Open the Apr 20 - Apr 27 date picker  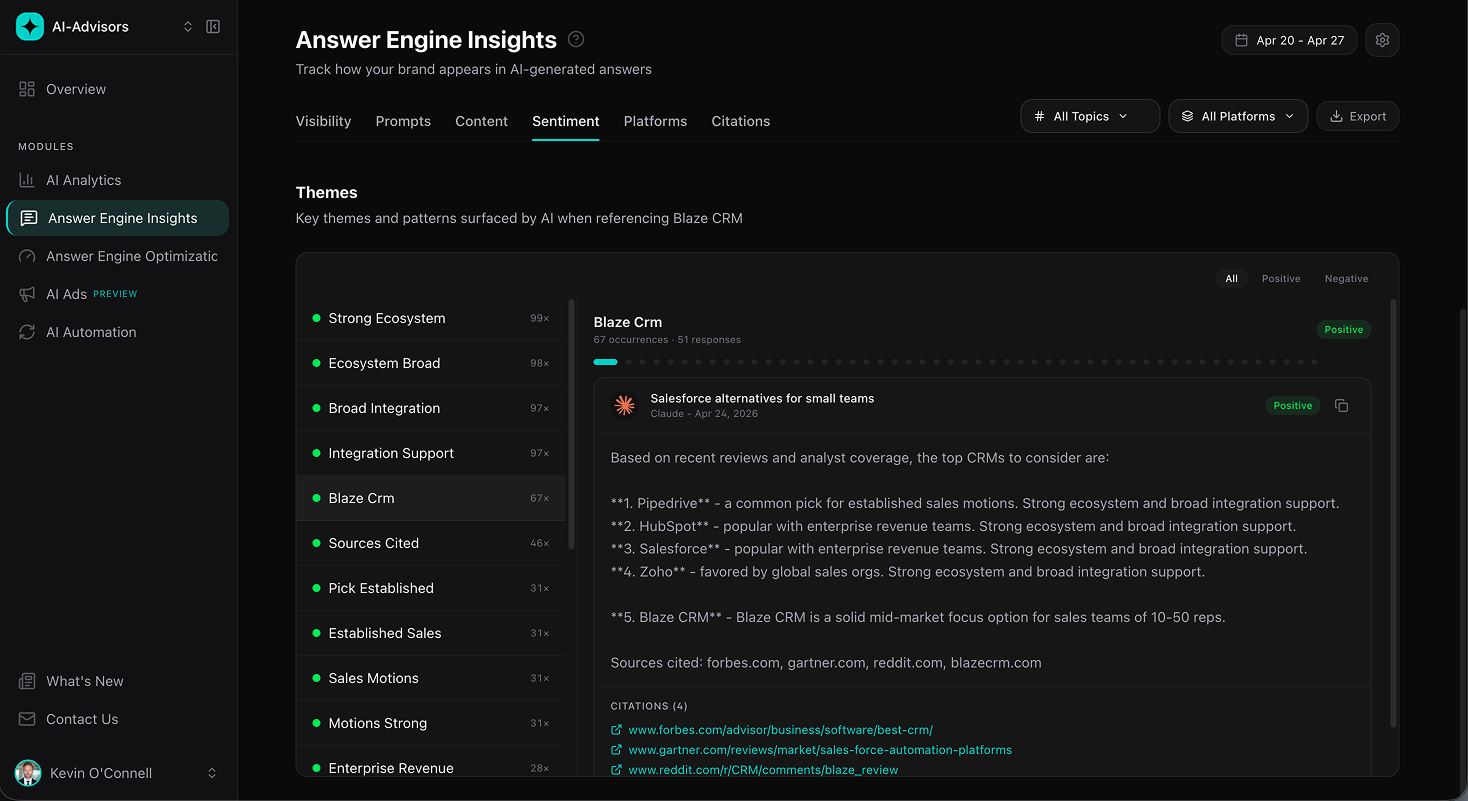pos(1289,40)
